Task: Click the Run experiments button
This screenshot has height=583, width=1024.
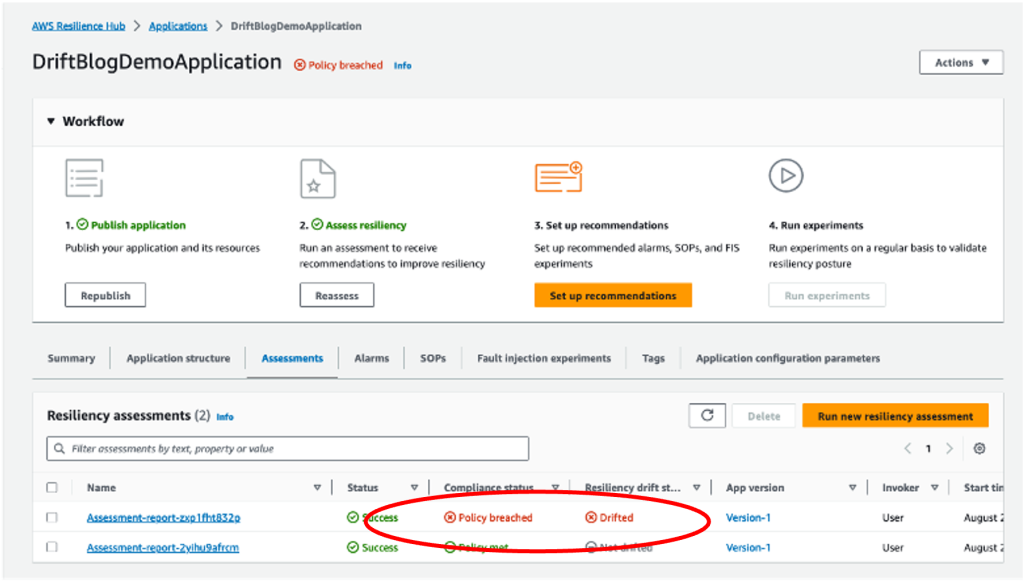Action: pos(827,295)
